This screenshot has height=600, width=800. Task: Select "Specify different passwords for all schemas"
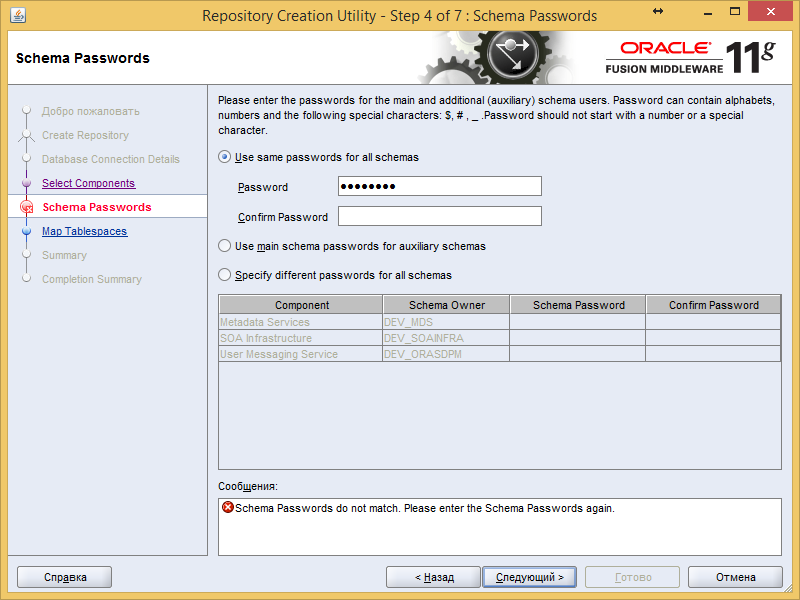(224, 275)
